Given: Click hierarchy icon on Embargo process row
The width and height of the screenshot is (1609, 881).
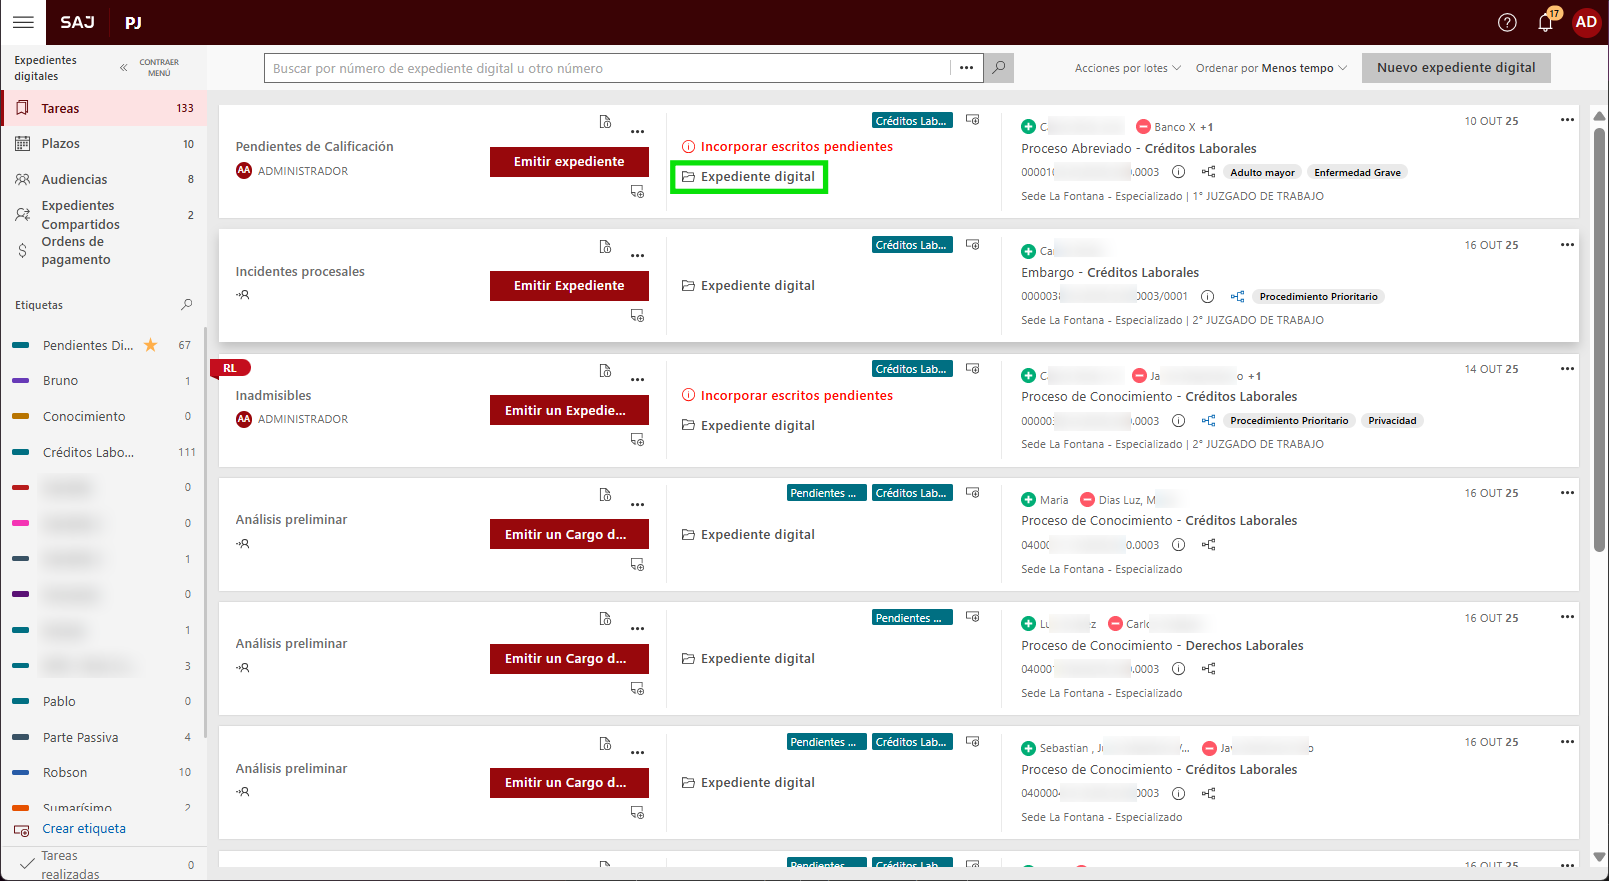Looking at the screenshot, I should (x=1237, y=297).
